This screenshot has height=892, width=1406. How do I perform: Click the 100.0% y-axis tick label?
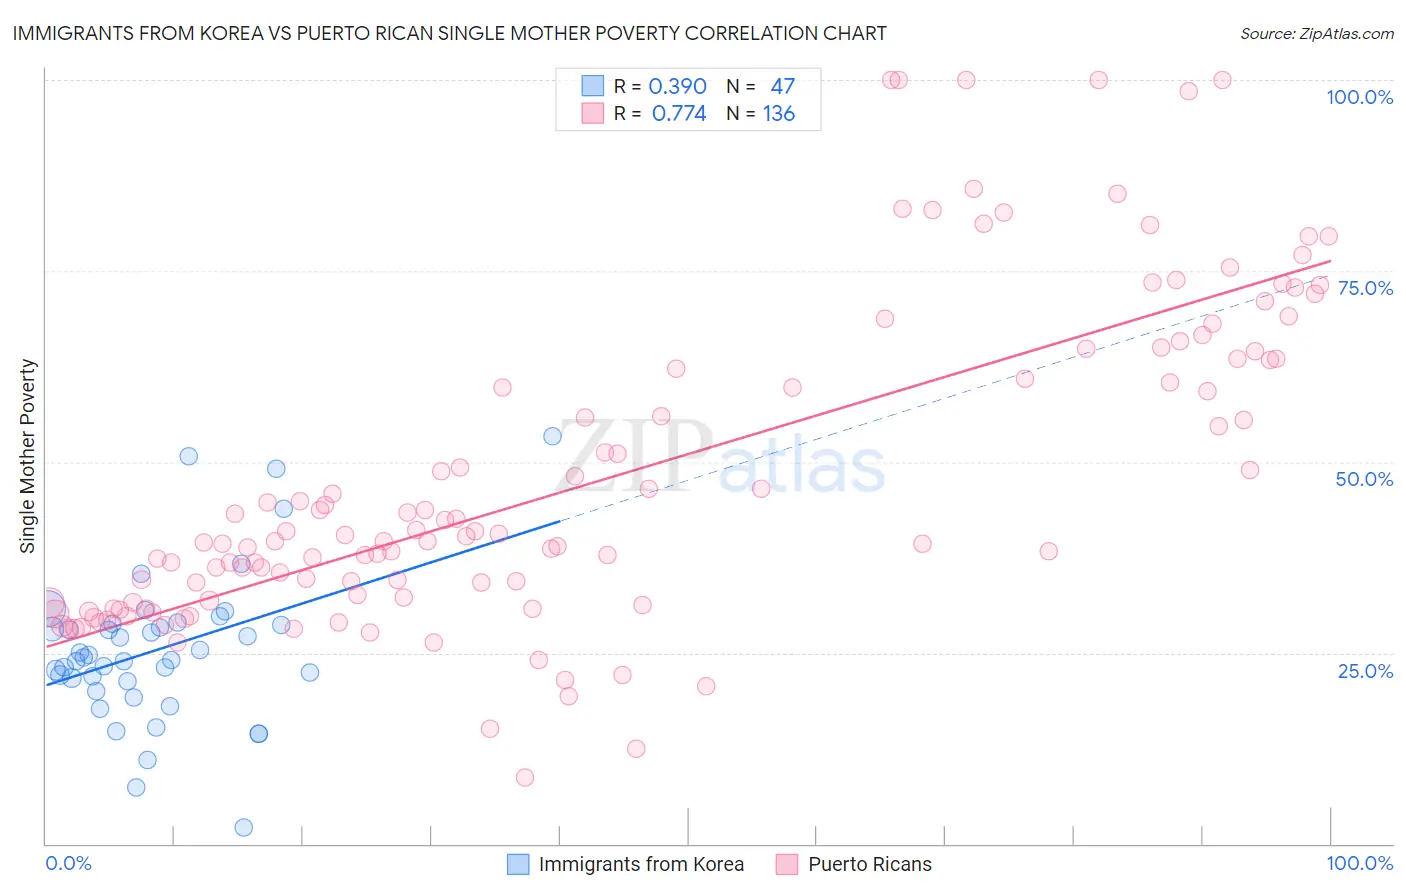point(1360,97)
